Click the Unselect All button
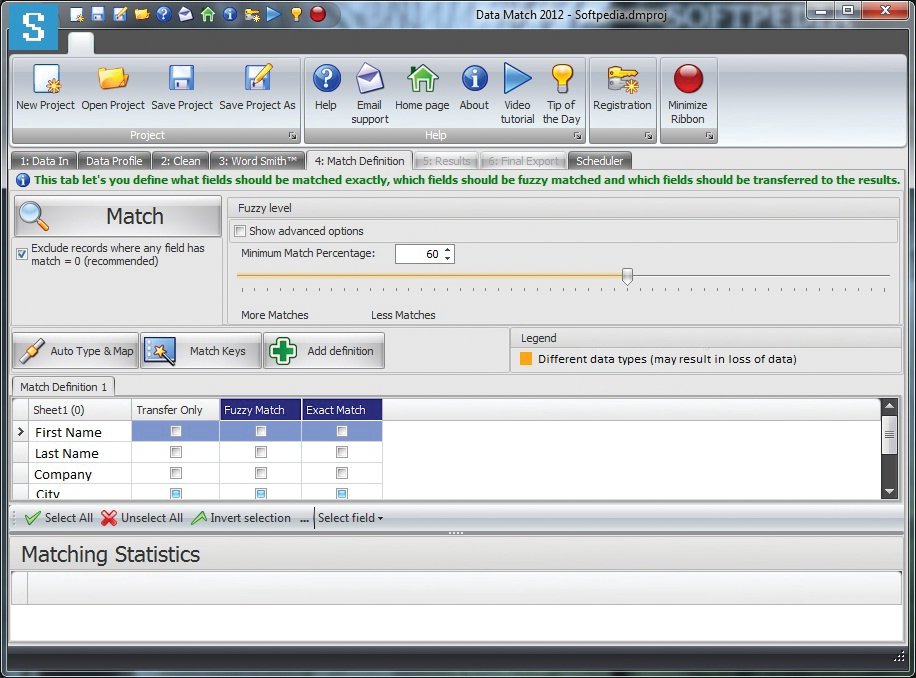 pos(142,518)
